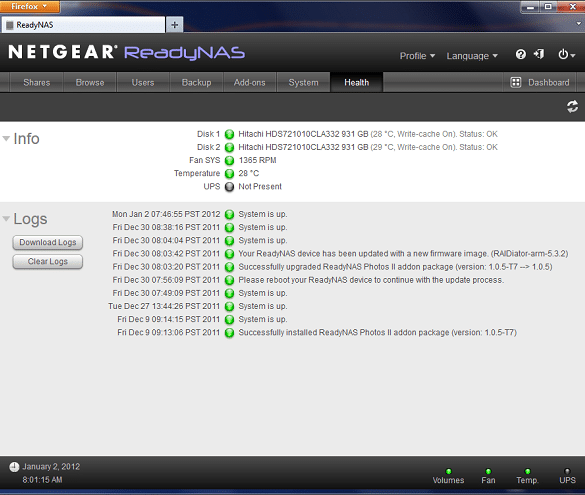Click the 'Not Present' UPS status text
This screenshot has width=585, height=495.
coord(260,187)
